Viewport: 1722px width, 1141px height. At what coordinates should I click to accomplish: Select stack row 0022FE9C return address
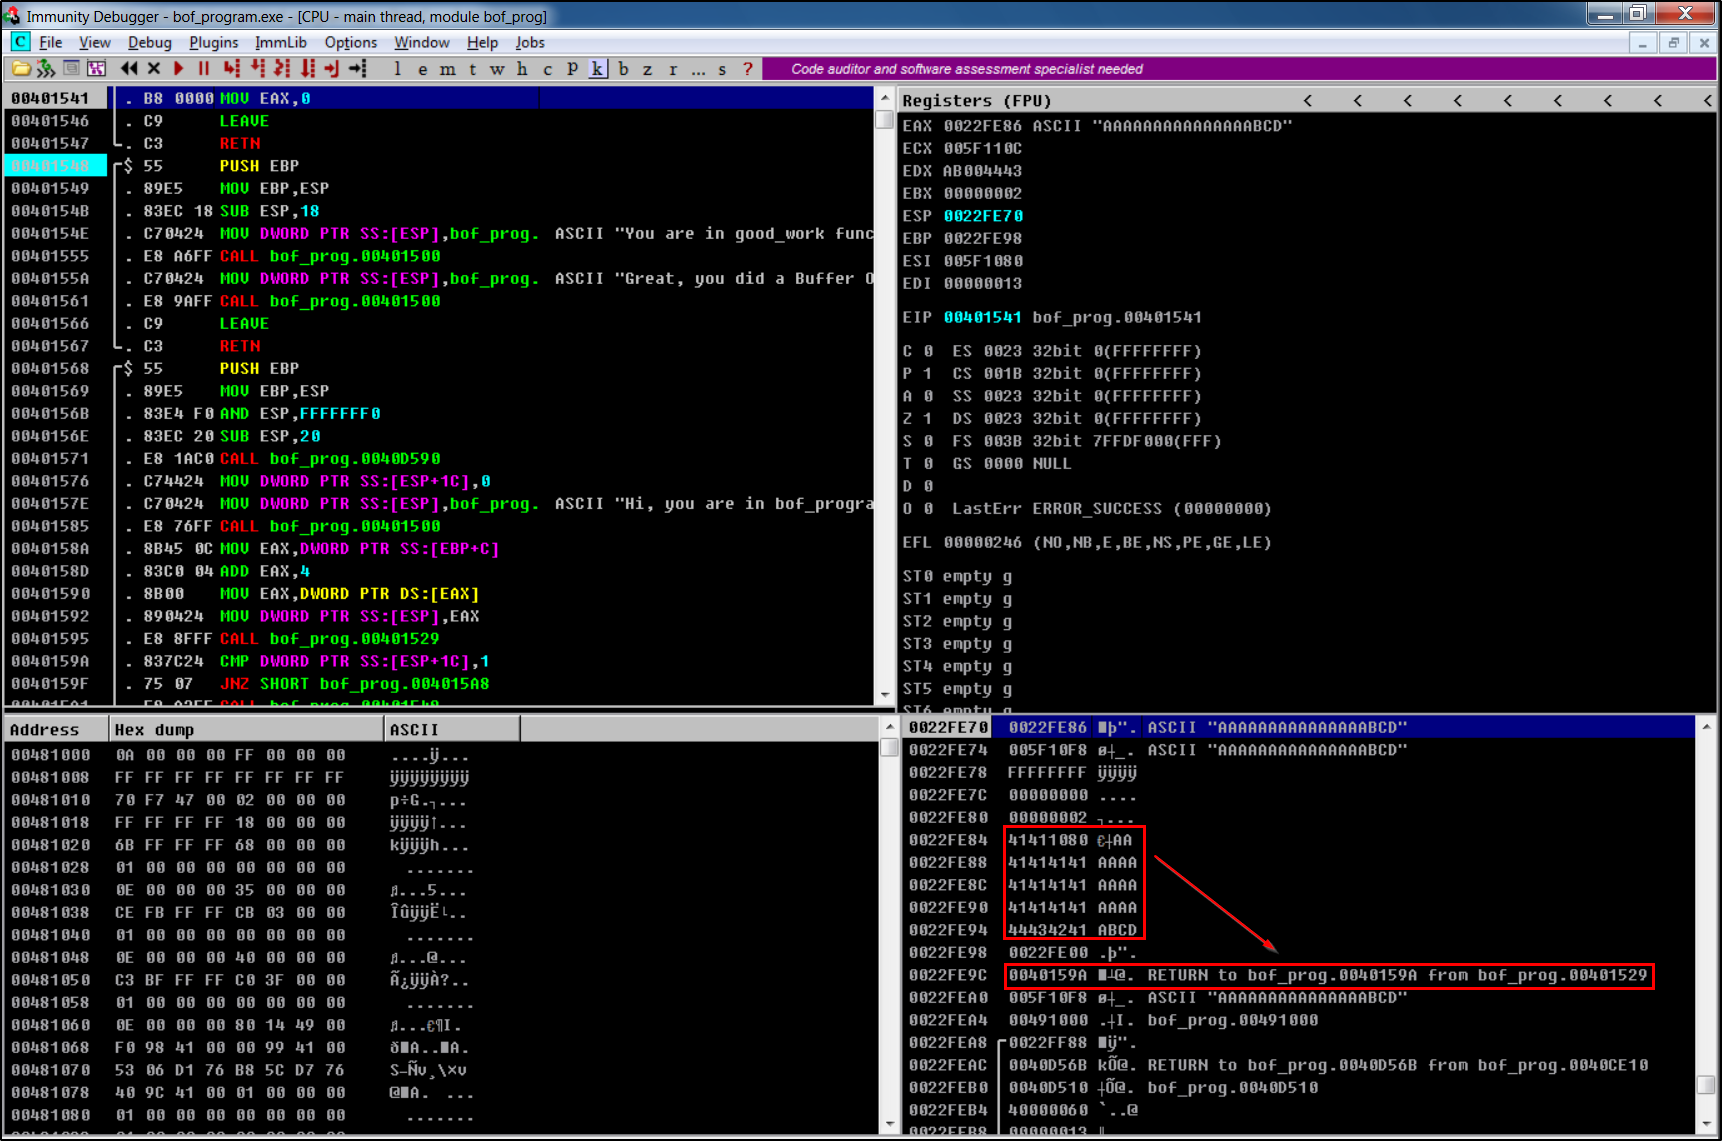[1300, 975]
